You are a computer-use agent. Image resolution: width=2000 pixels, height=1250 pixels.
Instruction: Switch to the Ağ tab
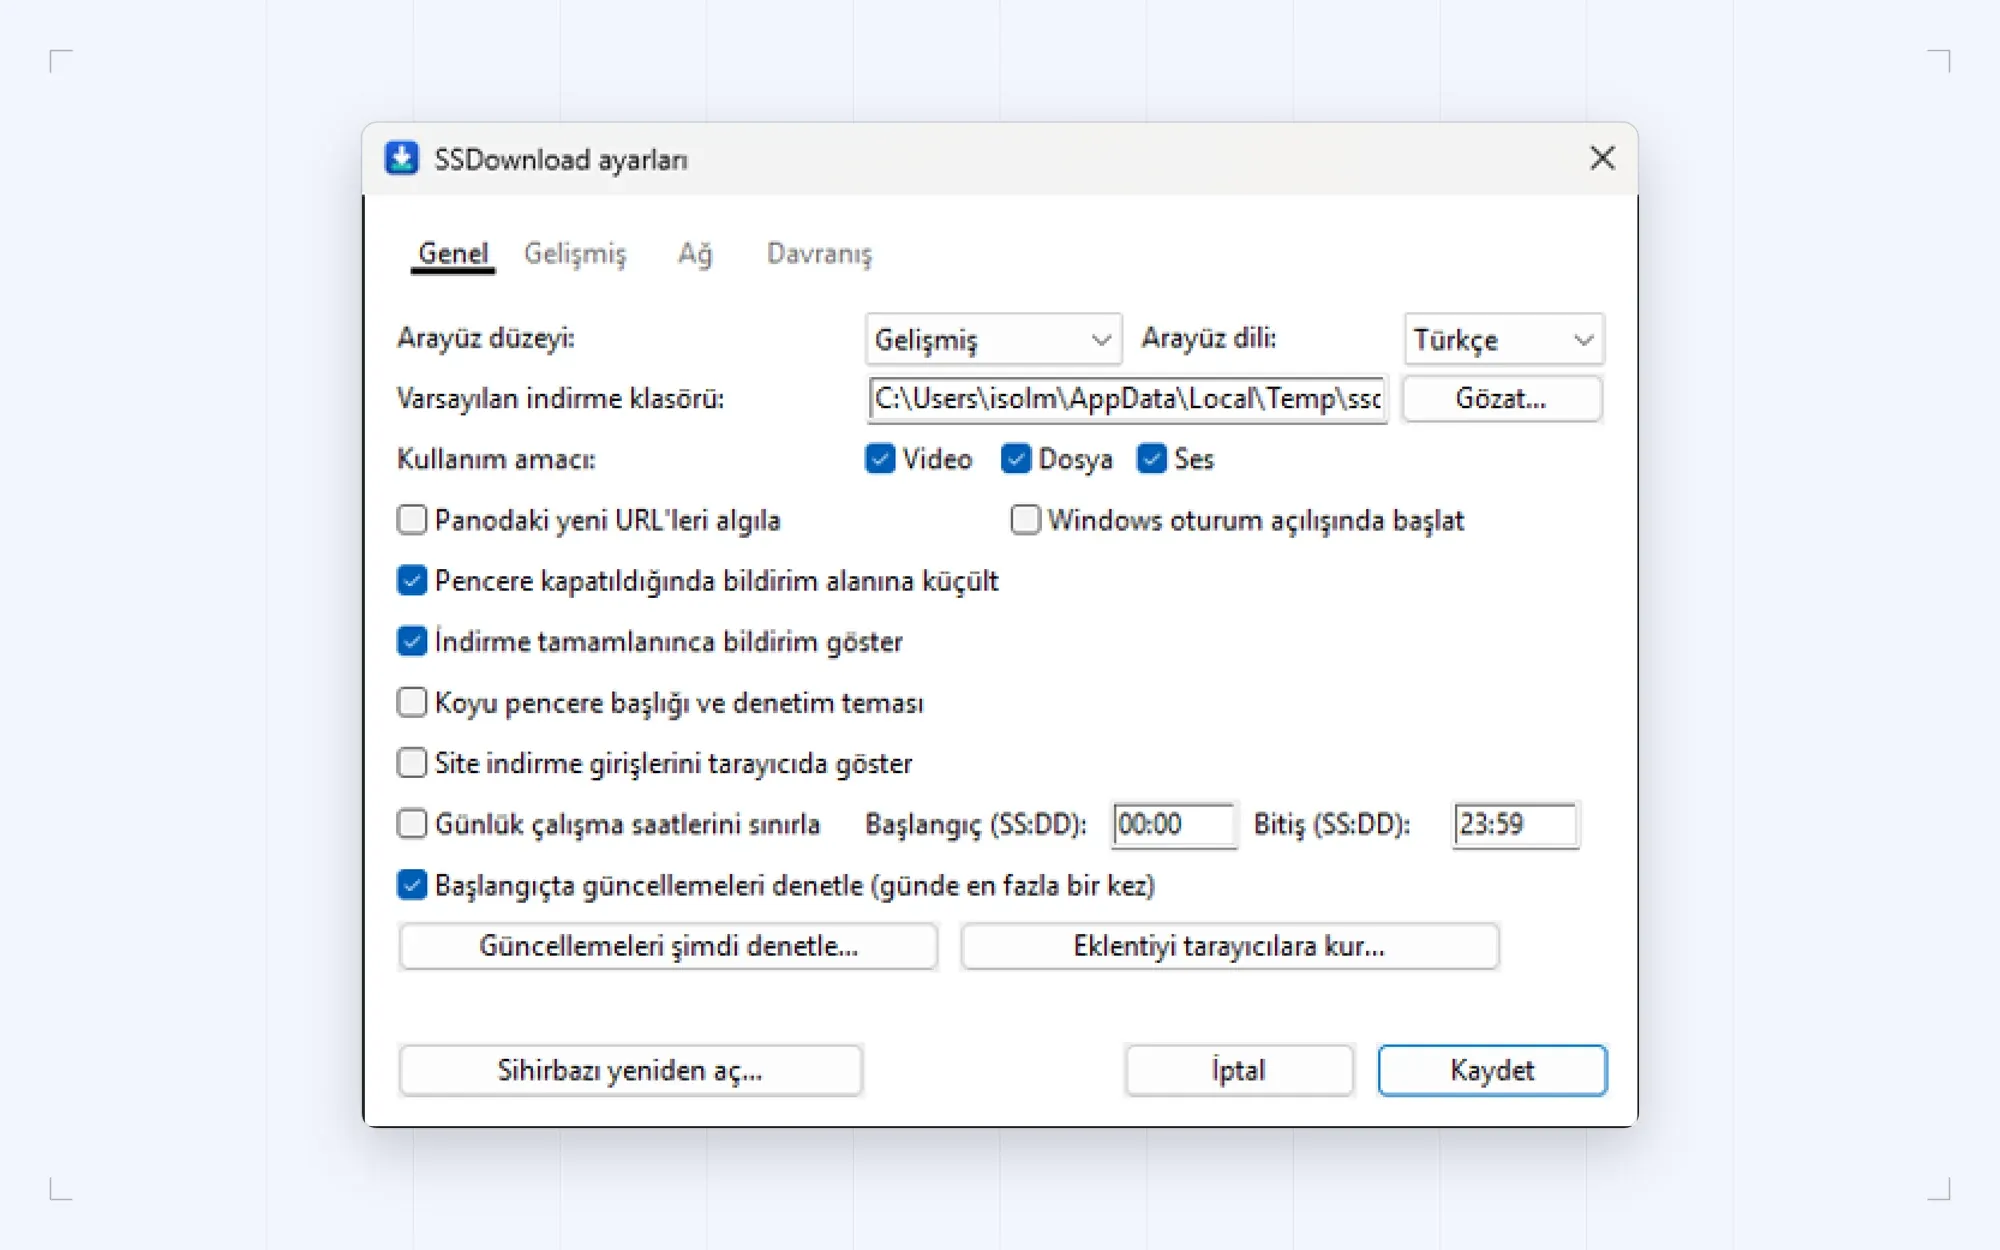pos(696,254)
